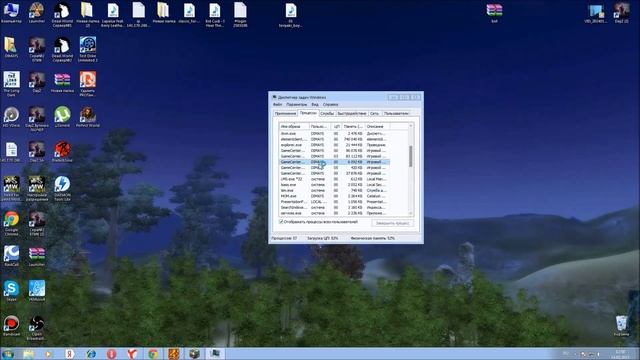Select the Google Chrome desktop shortcut
This screenshot has height=360, width=640.
click(x=11, y=224)
